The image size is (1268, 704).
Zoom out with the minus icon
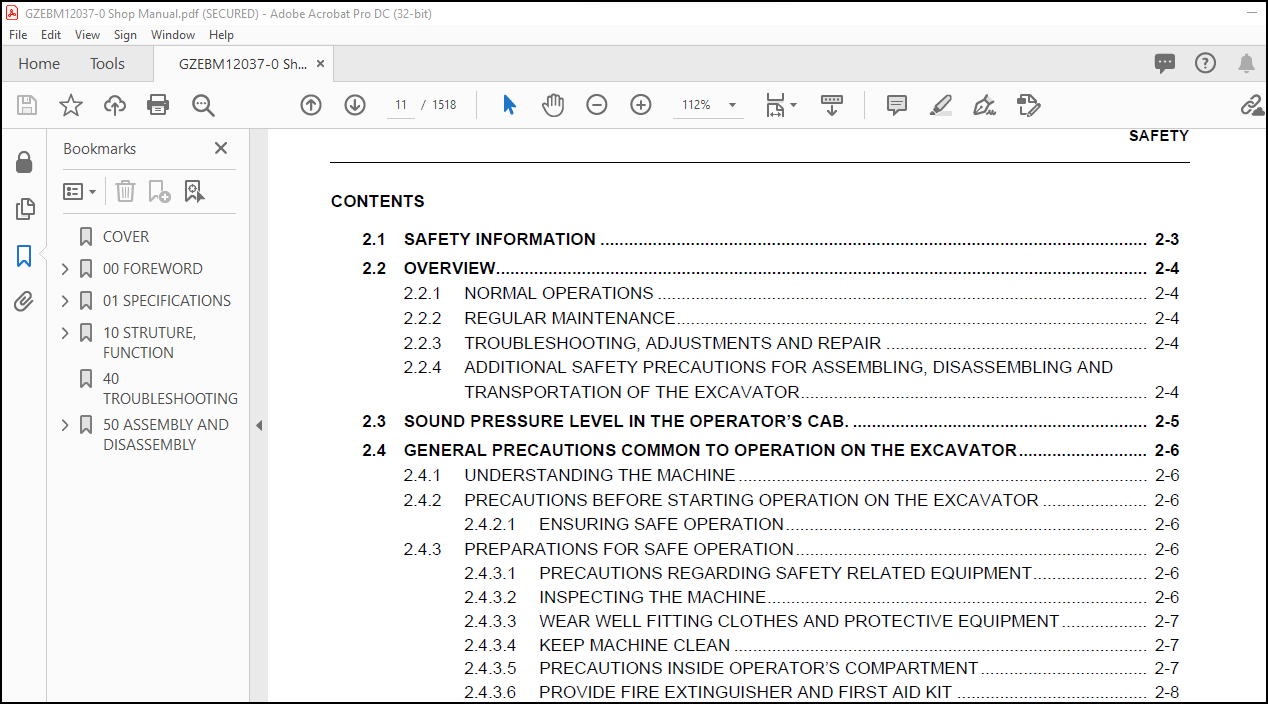click(597, 105)
